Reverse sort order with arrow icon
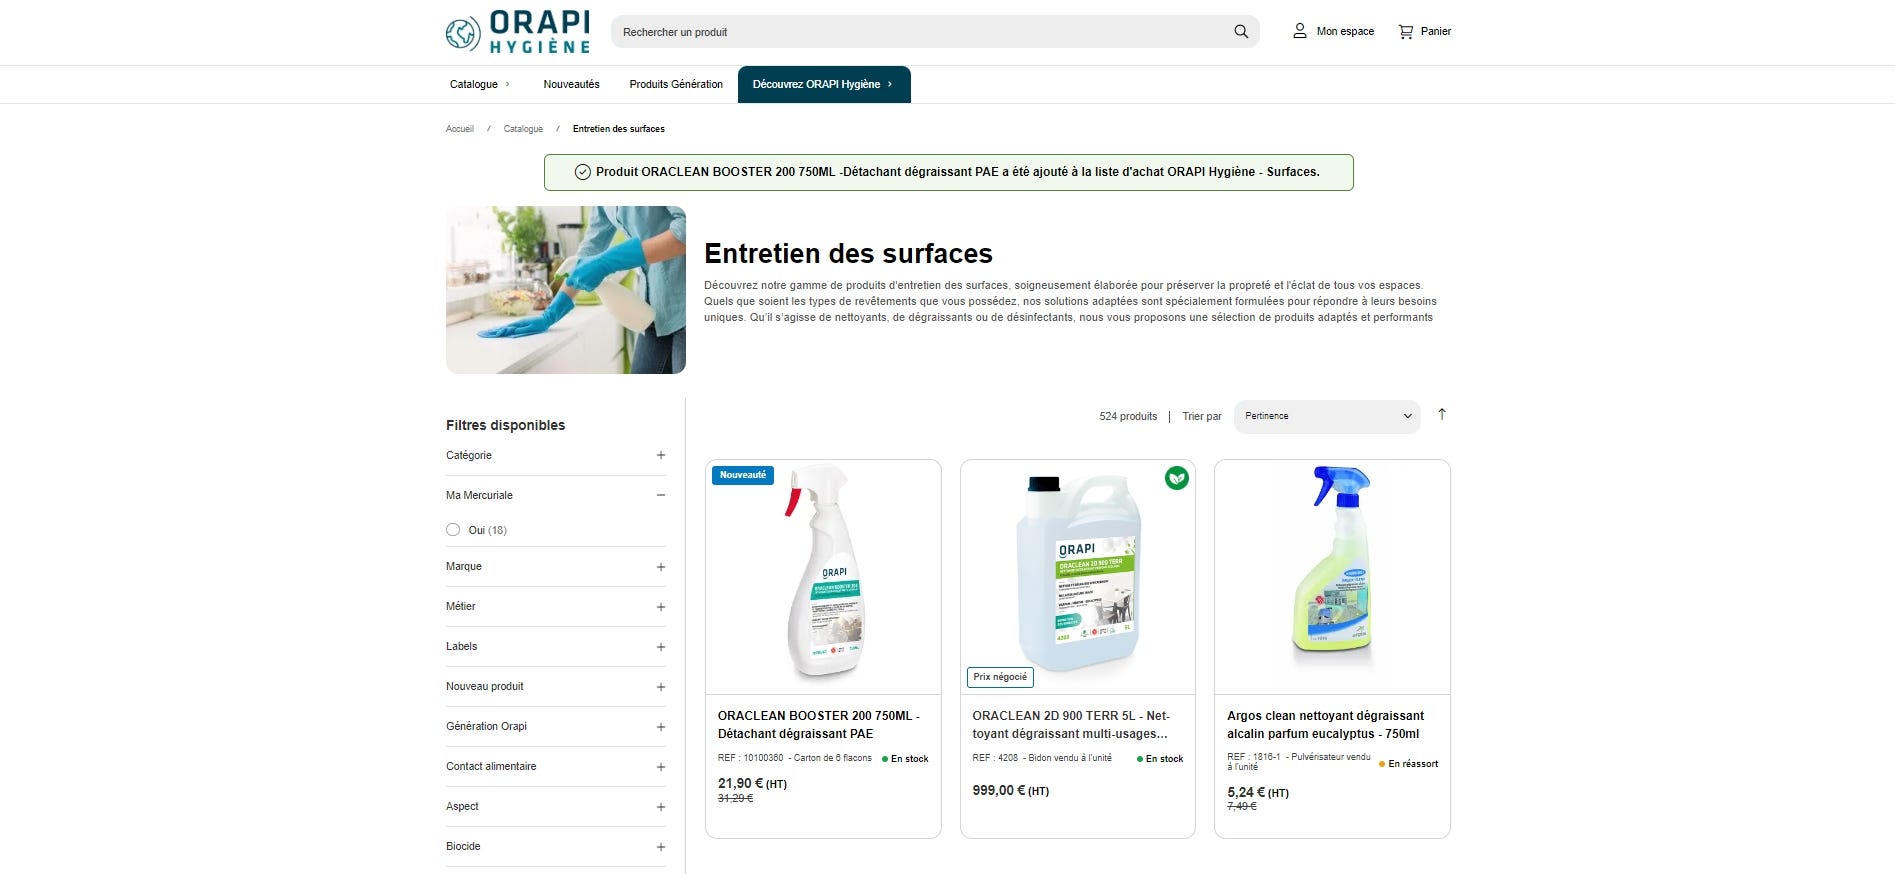This screenshot has height=874, width=1895. click(x=1442, y=415)
